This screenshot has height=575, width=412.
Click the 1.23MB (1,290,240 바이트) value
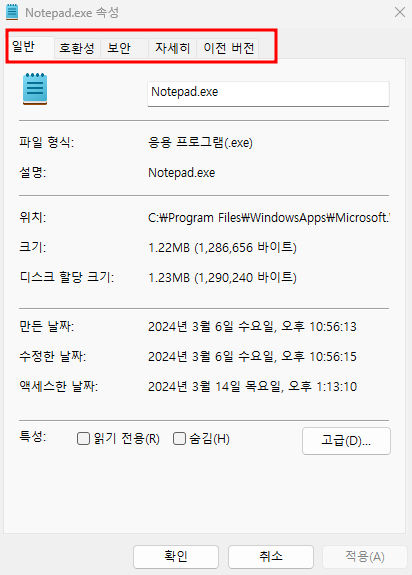(222, 278)
